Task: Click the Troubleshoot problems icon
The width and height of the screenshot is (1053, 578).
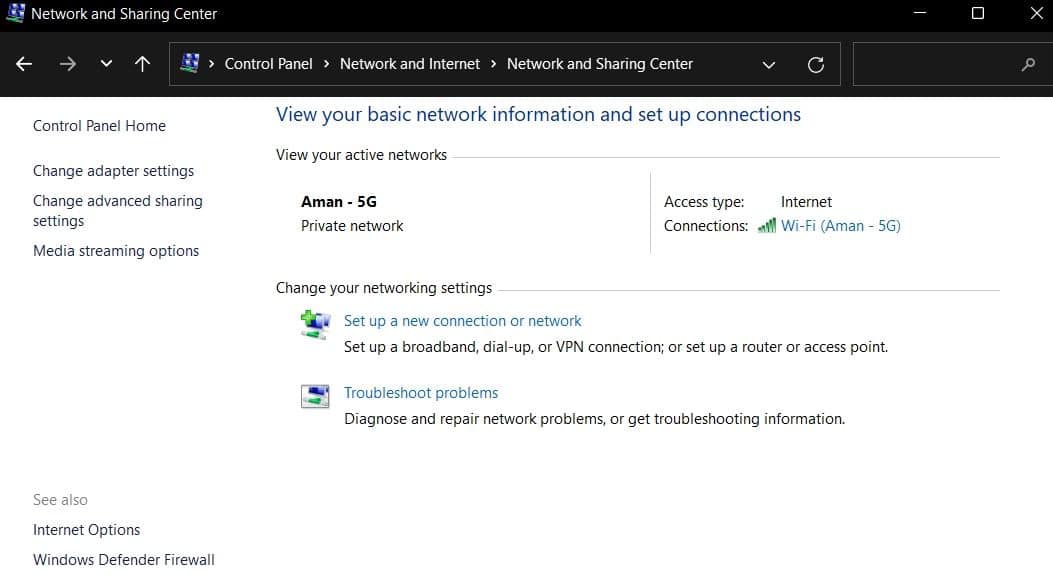Action: [315, 396]
